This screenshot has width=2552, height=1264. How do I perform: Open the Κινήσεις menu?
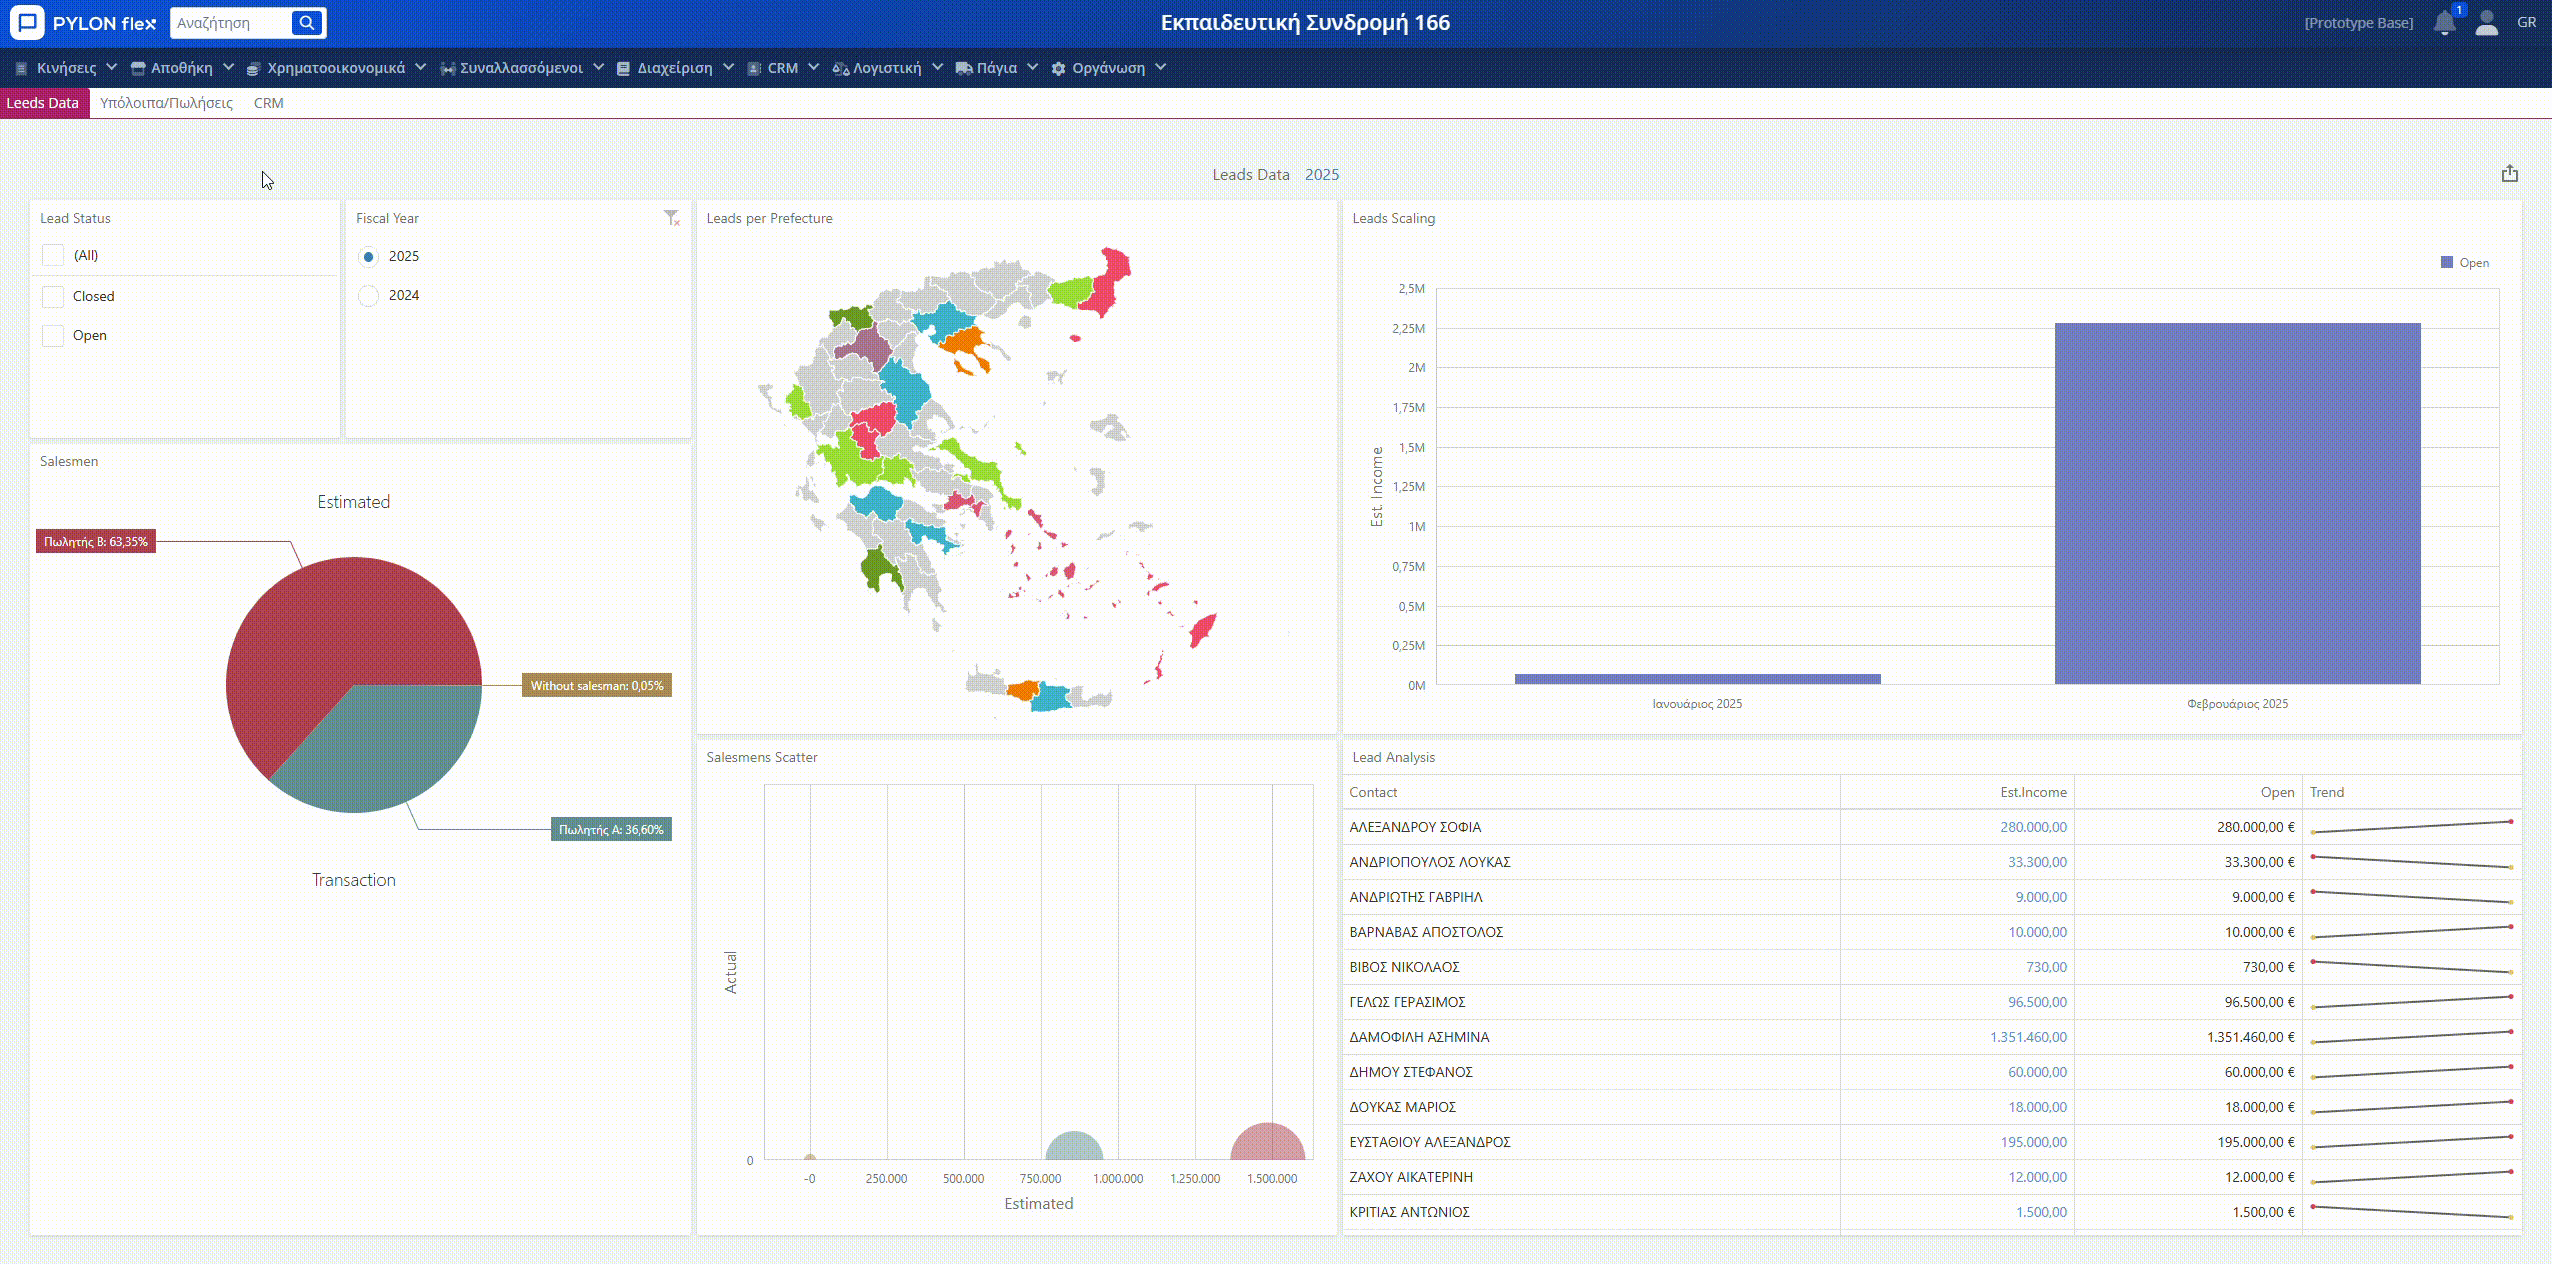tap(66, 68)
